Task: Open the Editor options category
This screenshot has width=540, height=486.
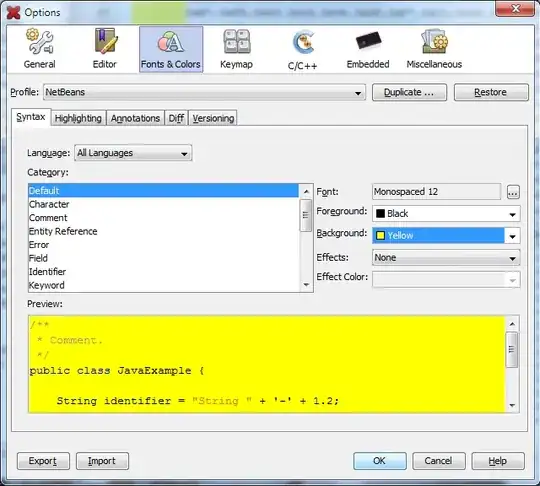Action: pos(105,49)
